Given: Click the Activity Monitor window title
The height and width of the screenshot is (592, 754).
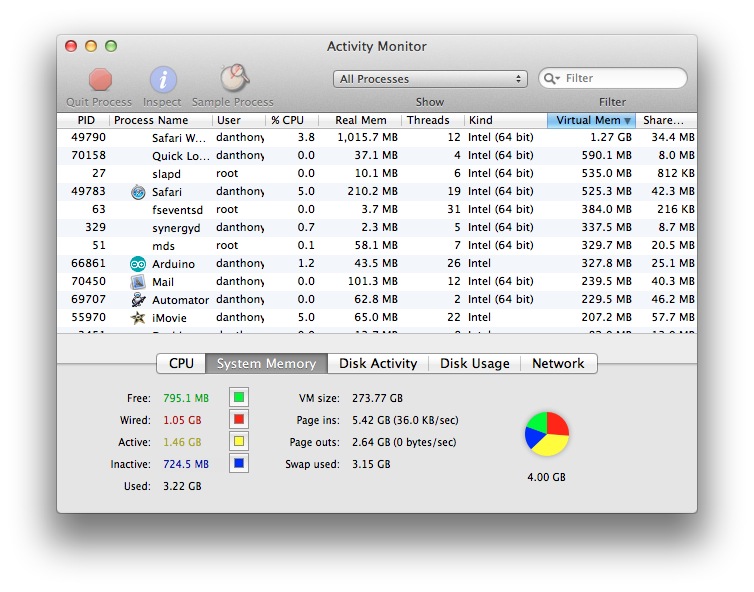Looking at the screenshot, I should coord(377,46).
